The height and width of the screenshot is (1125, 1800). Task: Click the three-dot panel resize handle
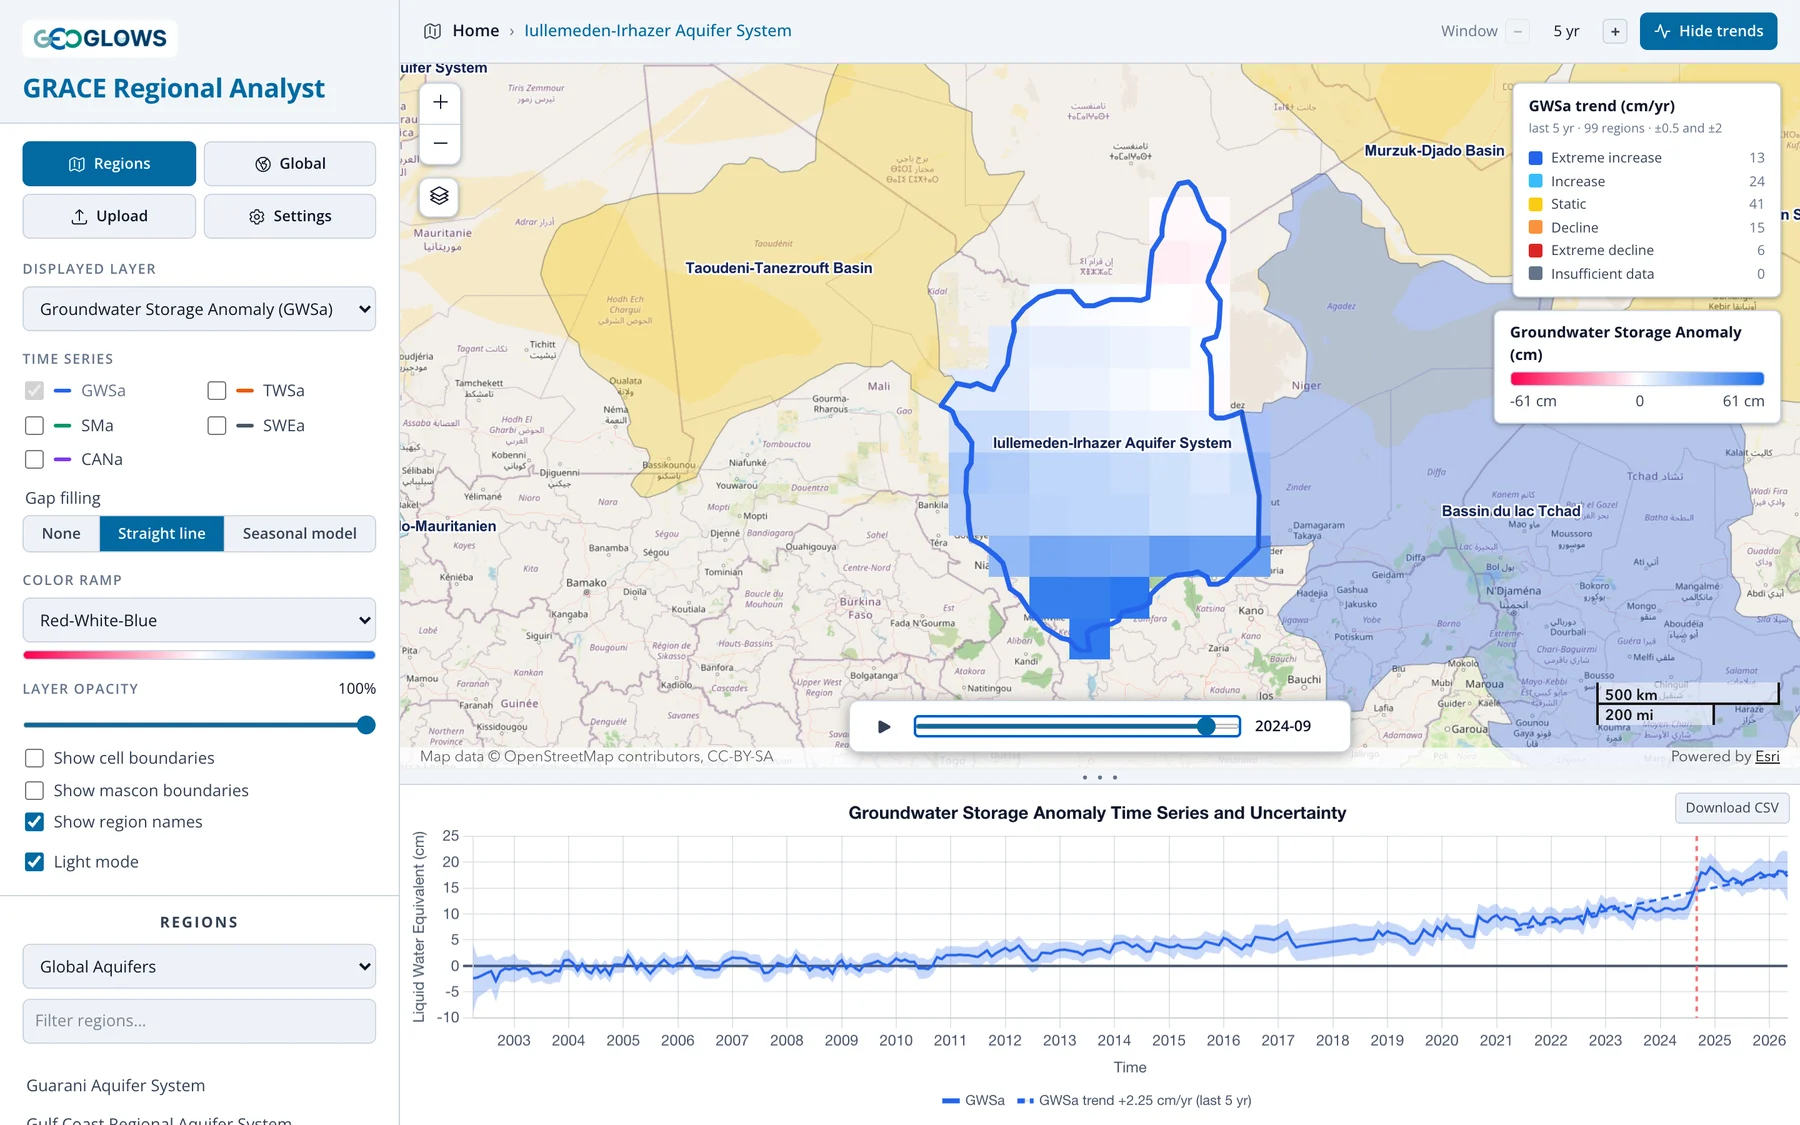click(1100, 777)
